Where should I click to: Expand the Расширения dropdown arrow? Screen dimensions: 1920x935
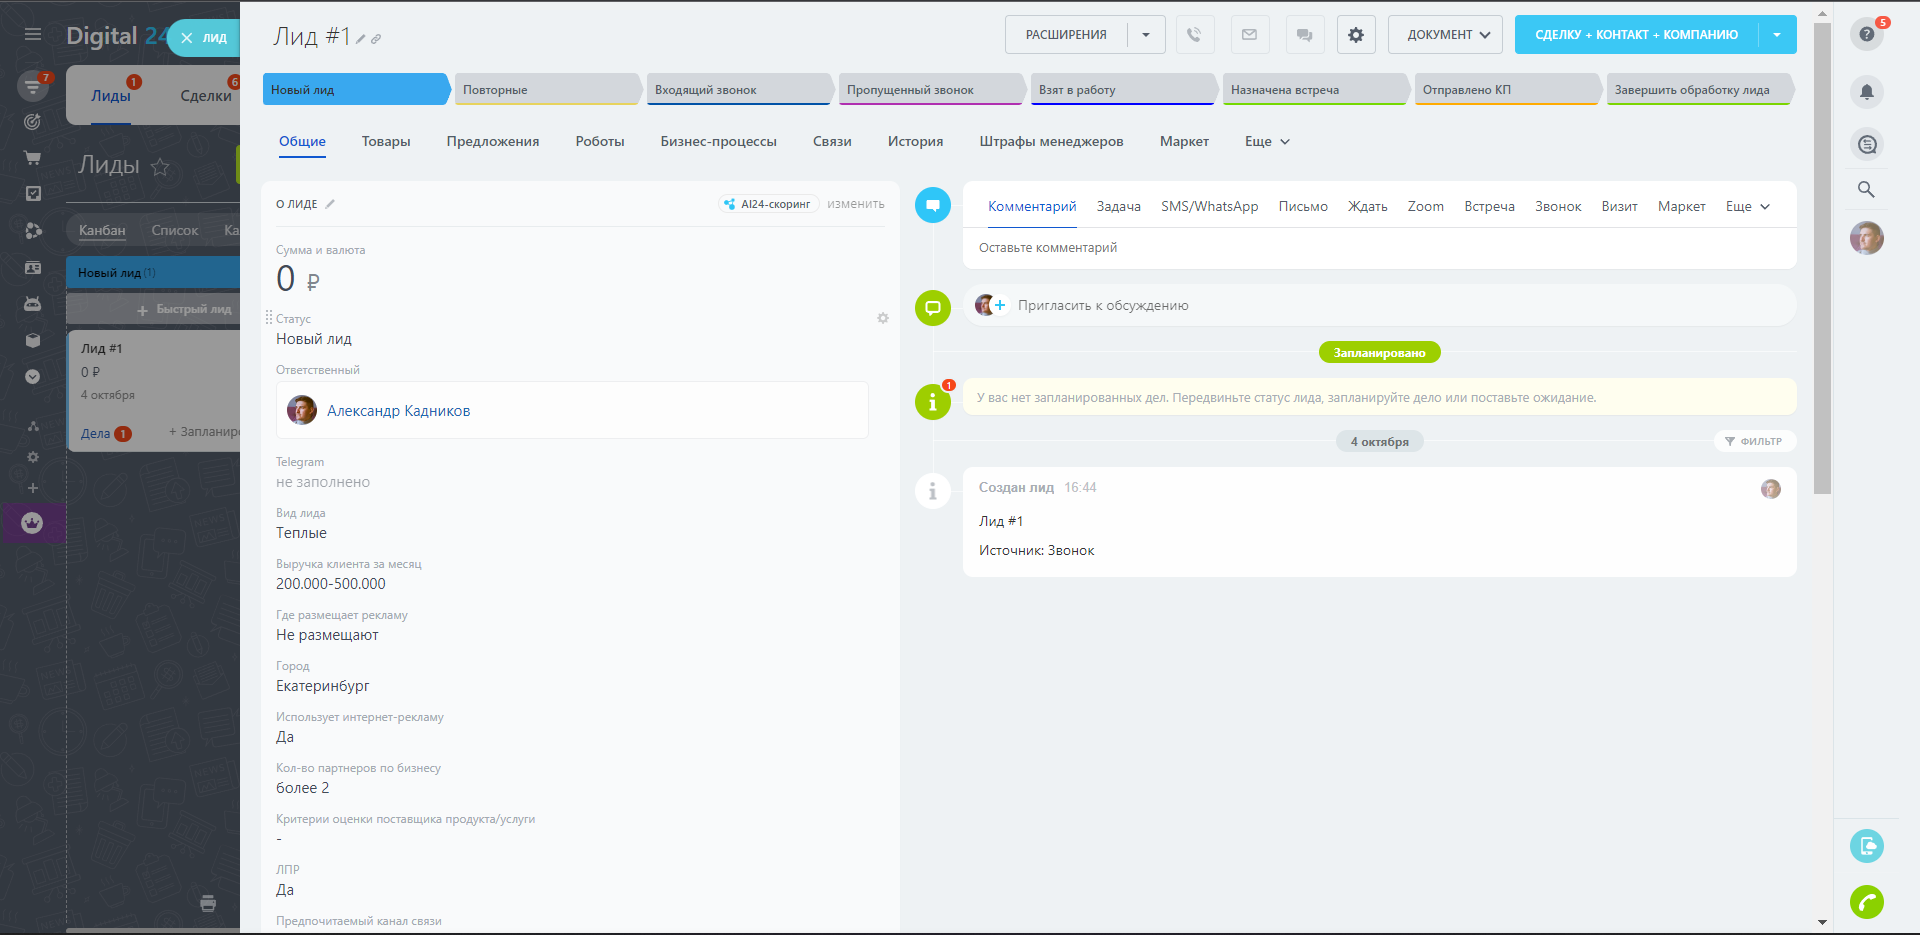pos(1146,35)
